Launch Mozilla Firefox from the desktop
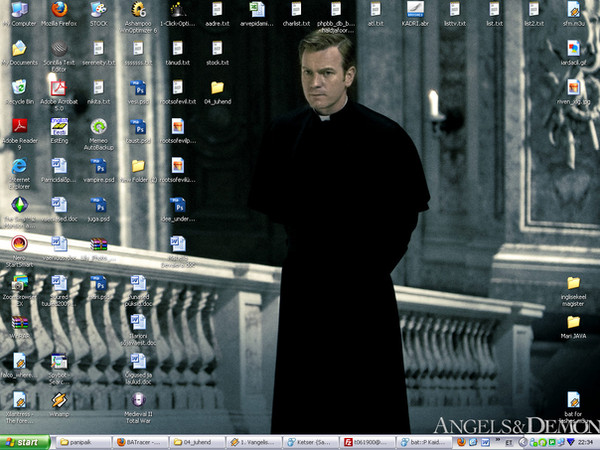The height and width of the screenshot is (450, 600). [x=59, y=9]
